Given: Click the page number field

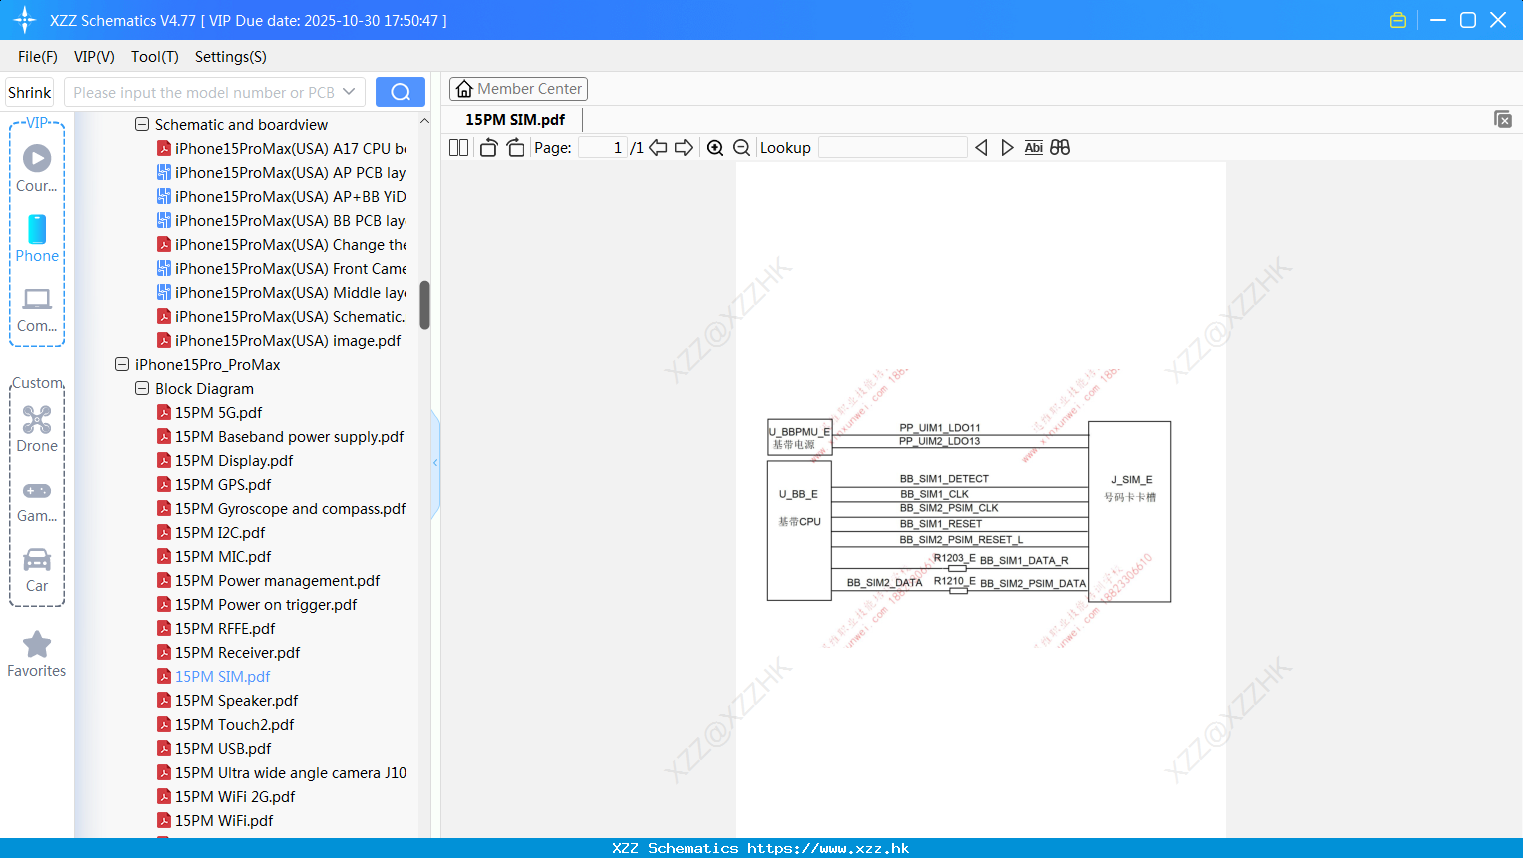Looking at the screenshot, I should coord(603,147).
